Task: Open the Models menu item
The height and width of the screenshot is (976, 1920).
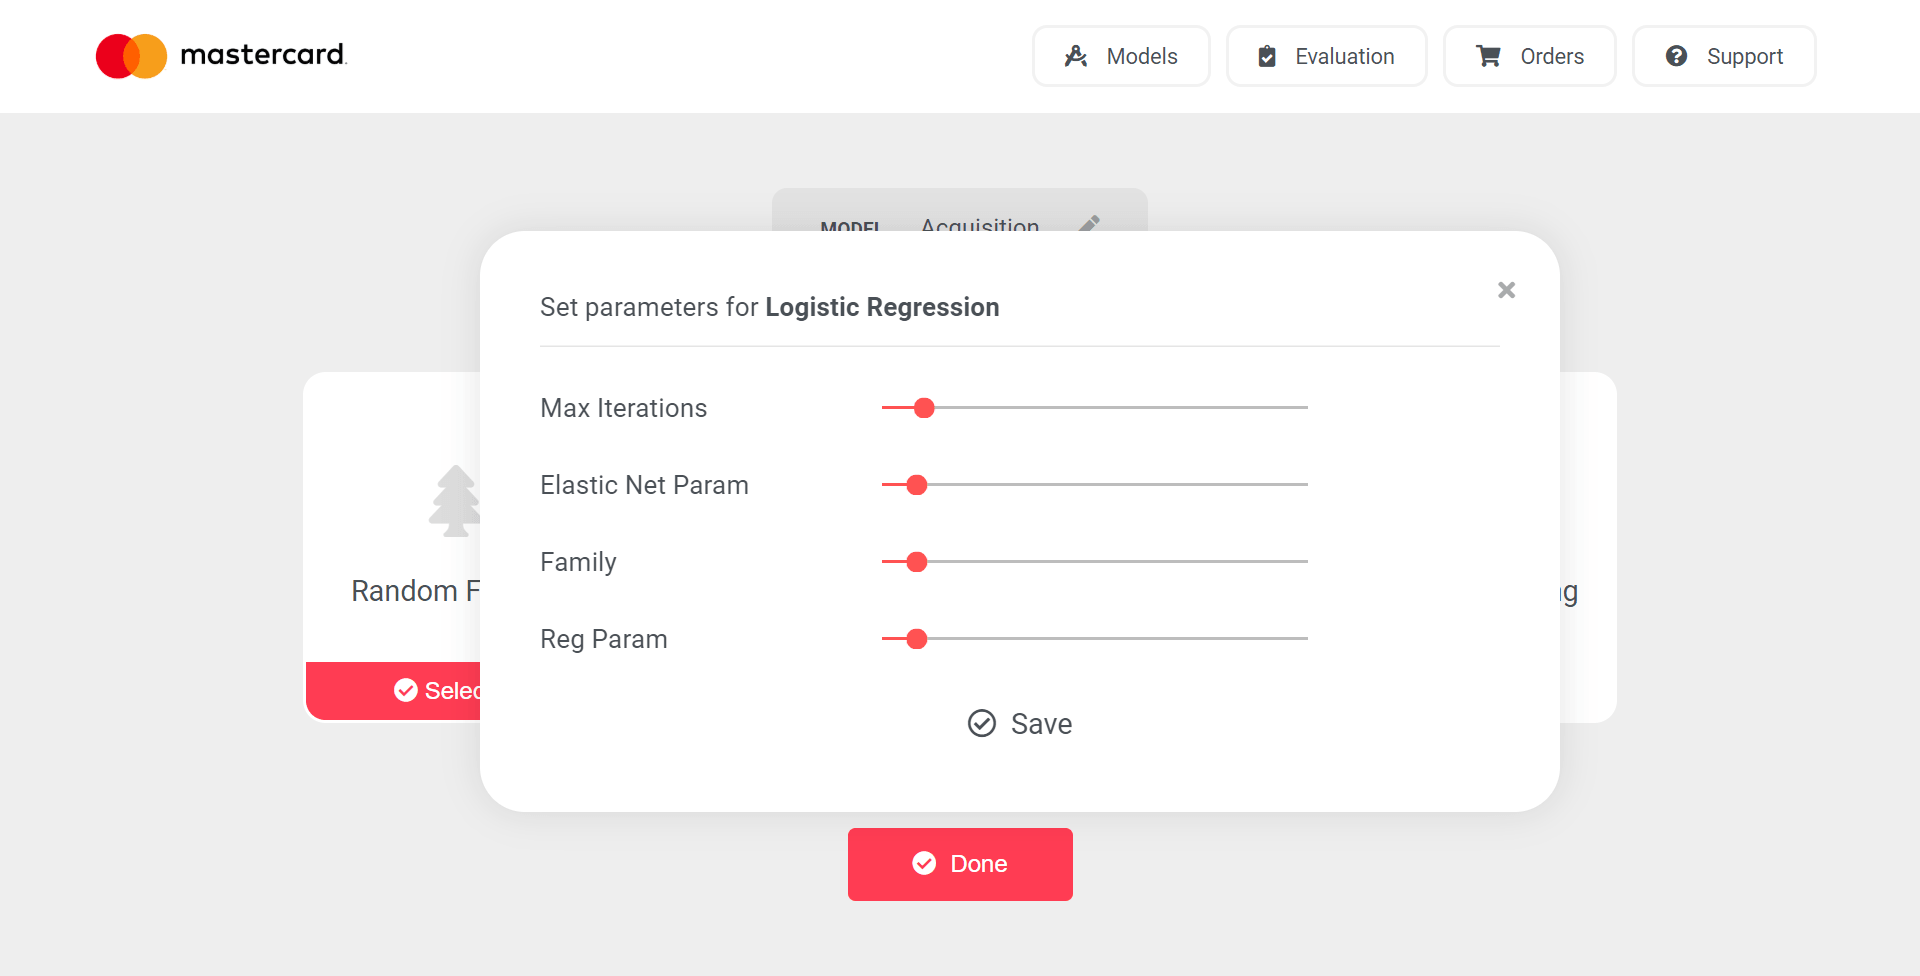Action: 1121,56
